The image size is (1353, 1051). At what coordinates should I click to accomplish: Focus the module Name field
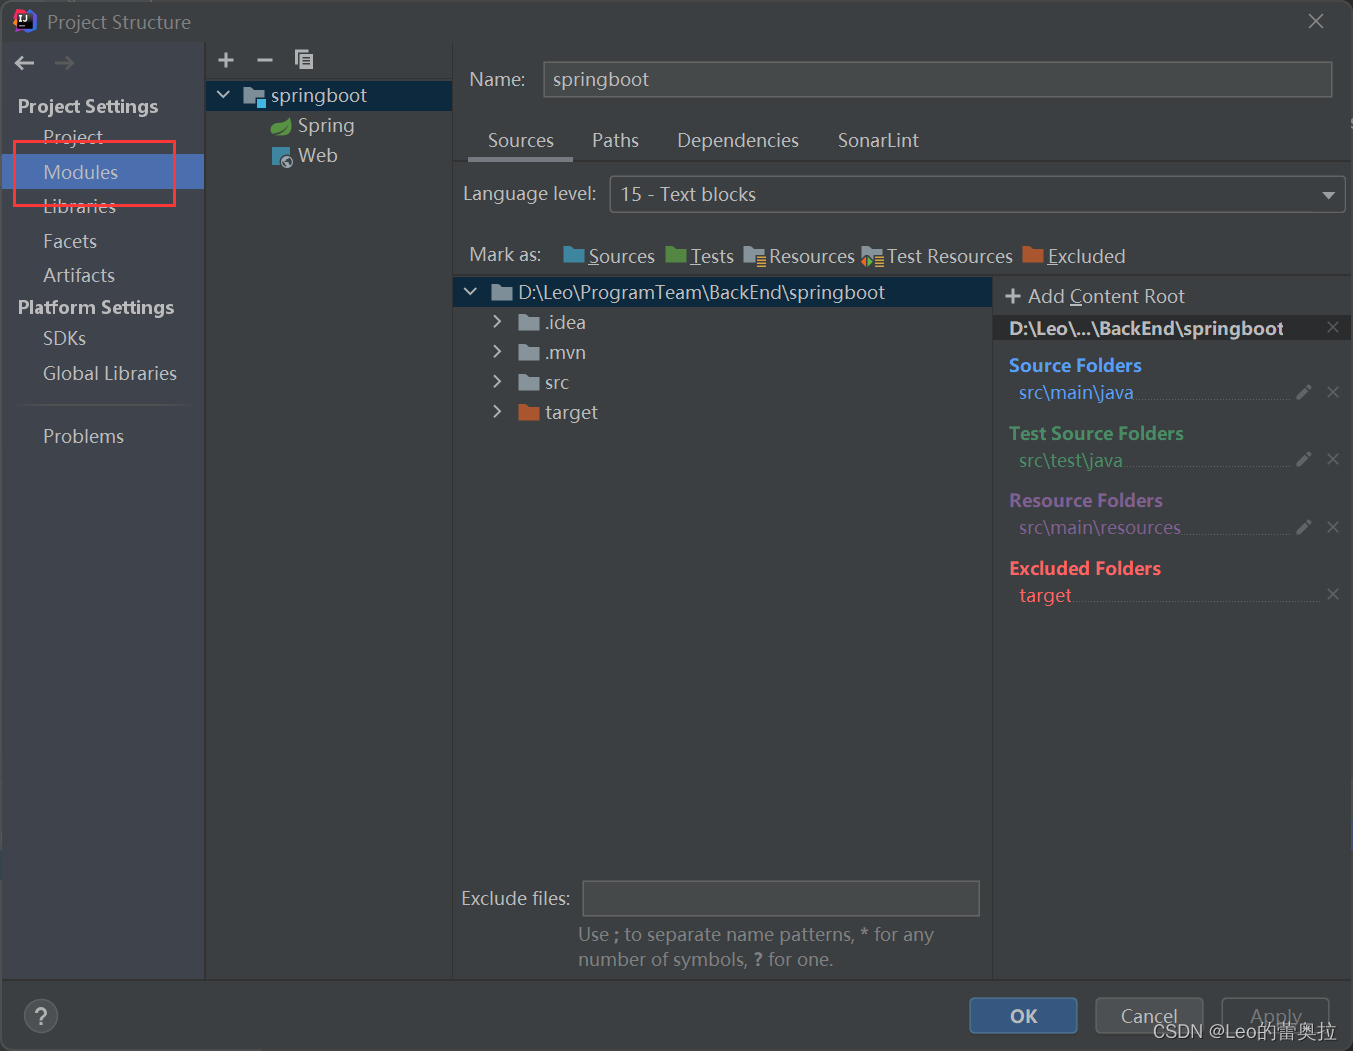click(937, 80)
